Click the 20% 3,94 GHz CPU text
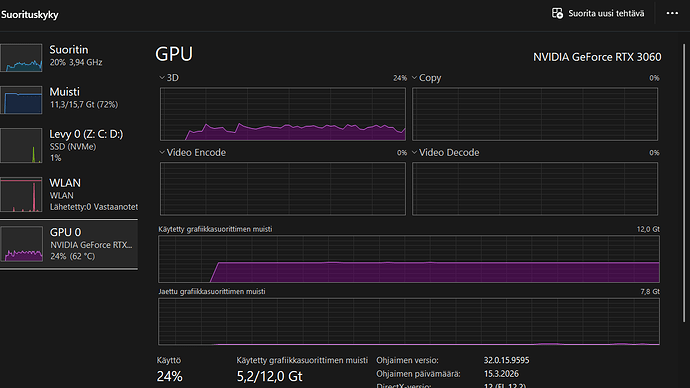The width and height of the screenshot is (690, 388). tap(76, 62)
